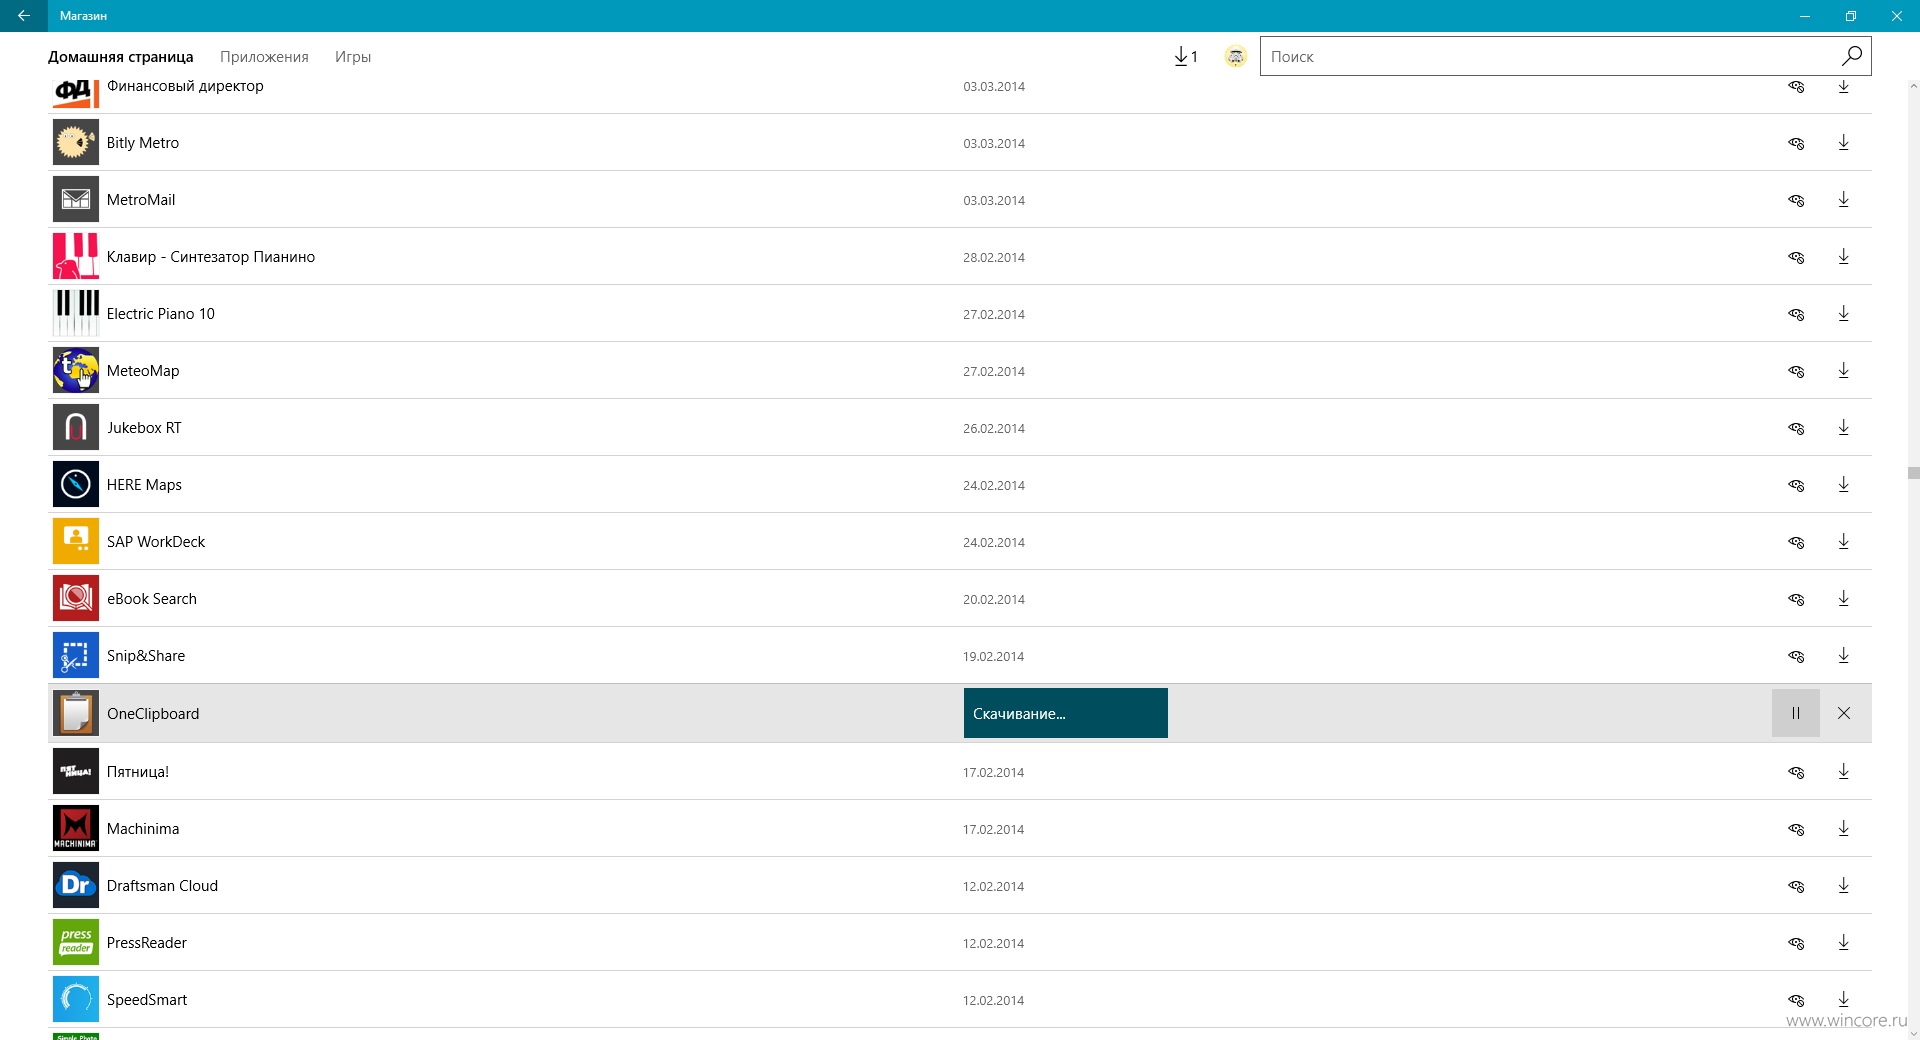Hide MetroMail from the list
Viewport: 1920px width, 1040px height.
pyautogui.click(x=1796, y=201)
